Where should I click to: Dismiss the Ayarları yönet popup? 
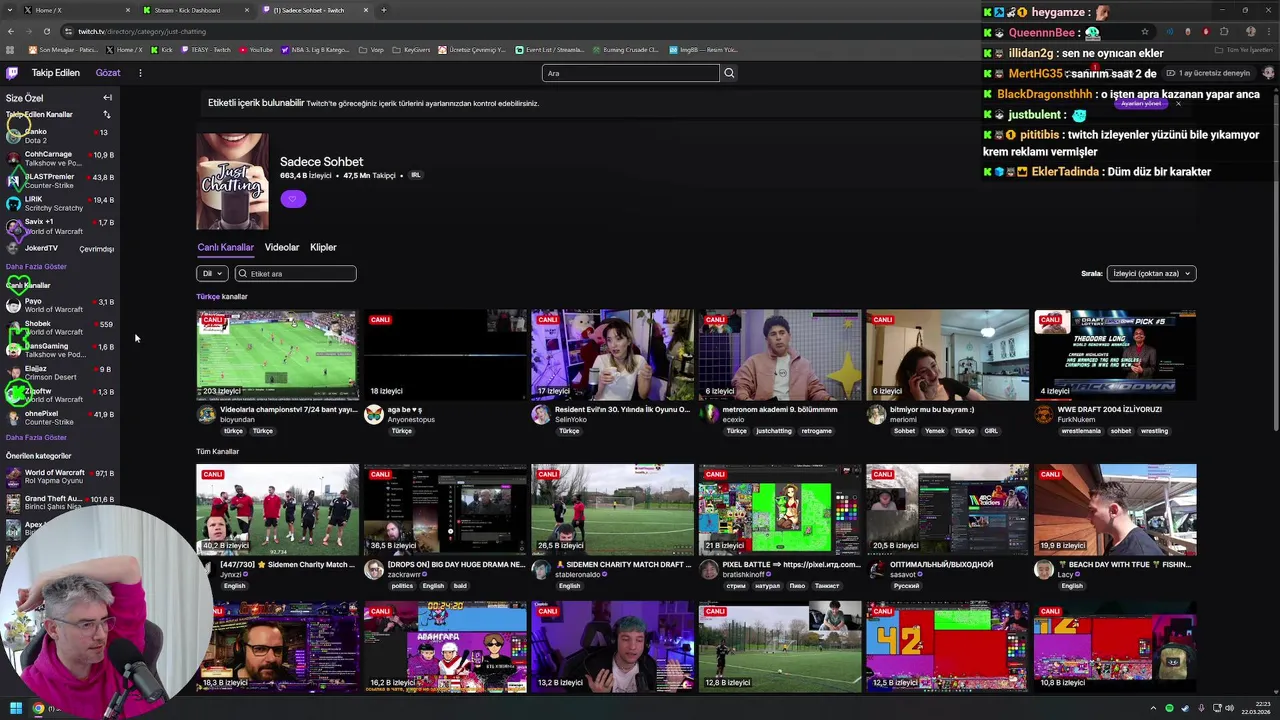[x=1178, y=103]
